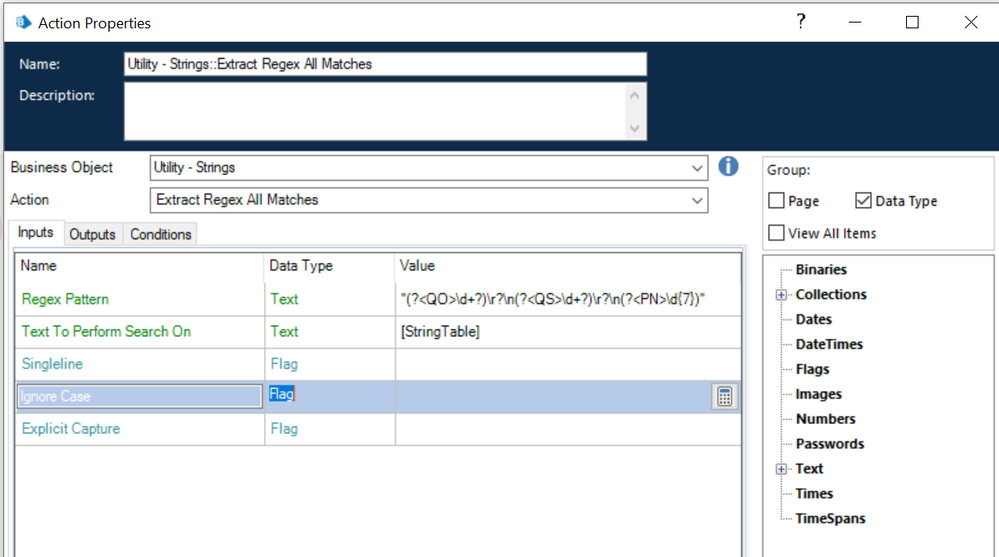Switch to the Conditions tab
This screenshot has width=999, height=557.
point(161,235)
